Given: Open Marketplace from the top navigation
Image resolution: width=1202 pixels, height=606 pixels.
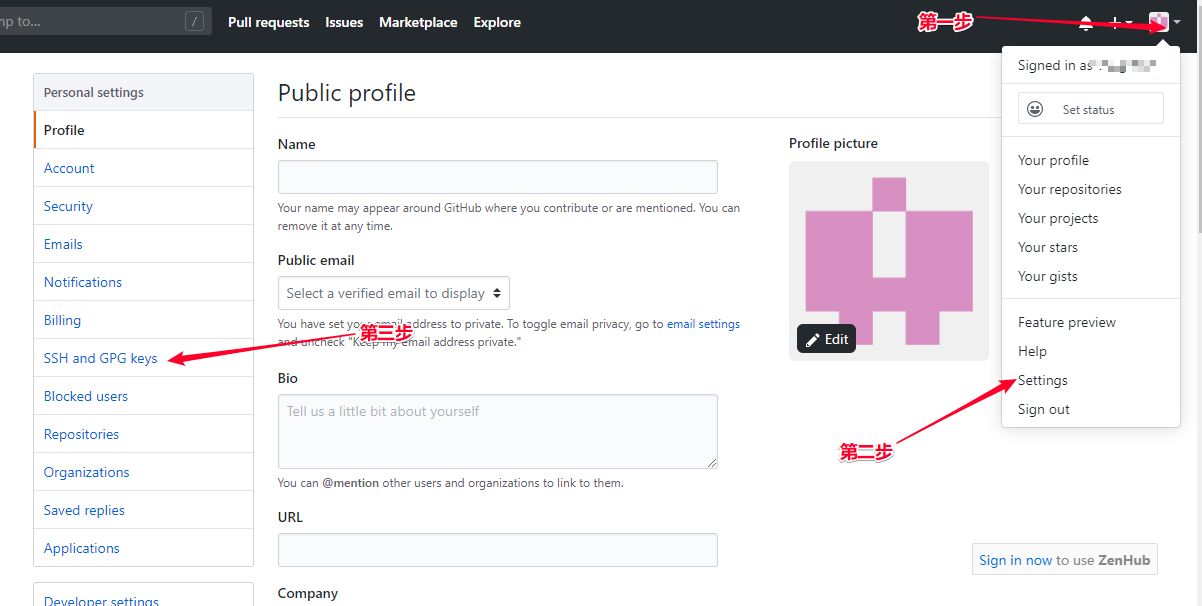Looking at the screenshot, I should click(x=418, y=22).
